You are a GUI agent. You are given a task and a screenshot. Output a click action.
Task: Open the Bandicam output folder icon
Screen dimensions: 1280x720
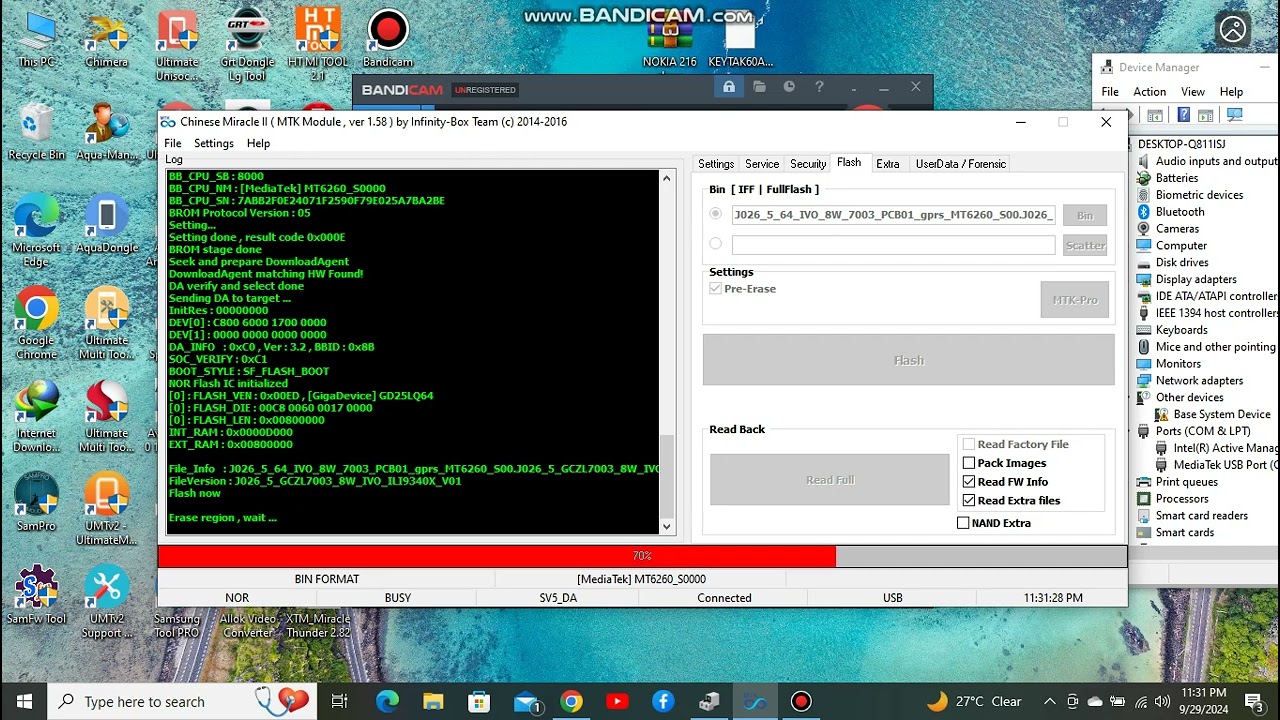(x=759, y=88)
